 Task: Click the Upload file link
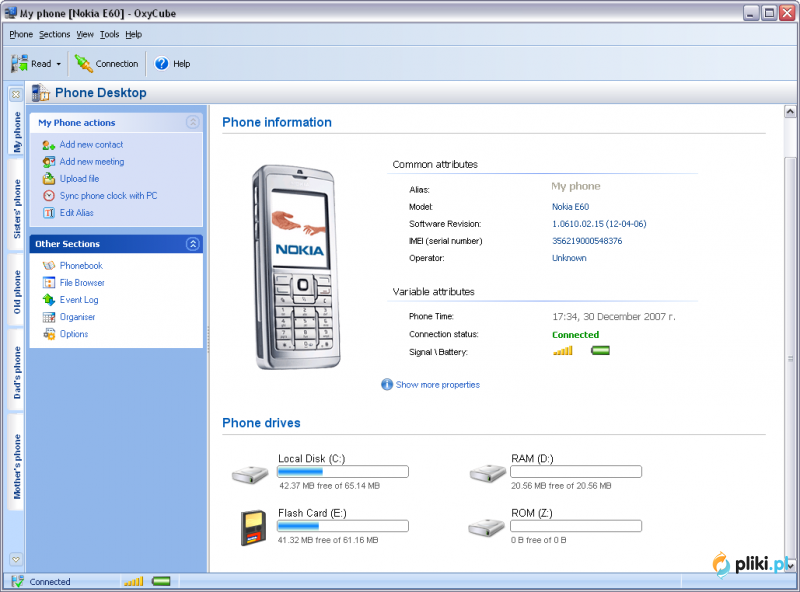79,179
